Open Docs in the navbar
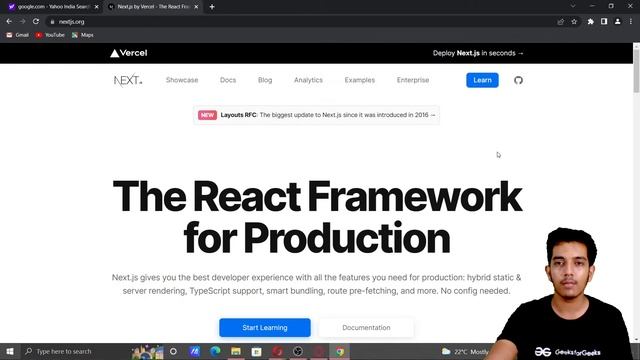 click(228, 80)
